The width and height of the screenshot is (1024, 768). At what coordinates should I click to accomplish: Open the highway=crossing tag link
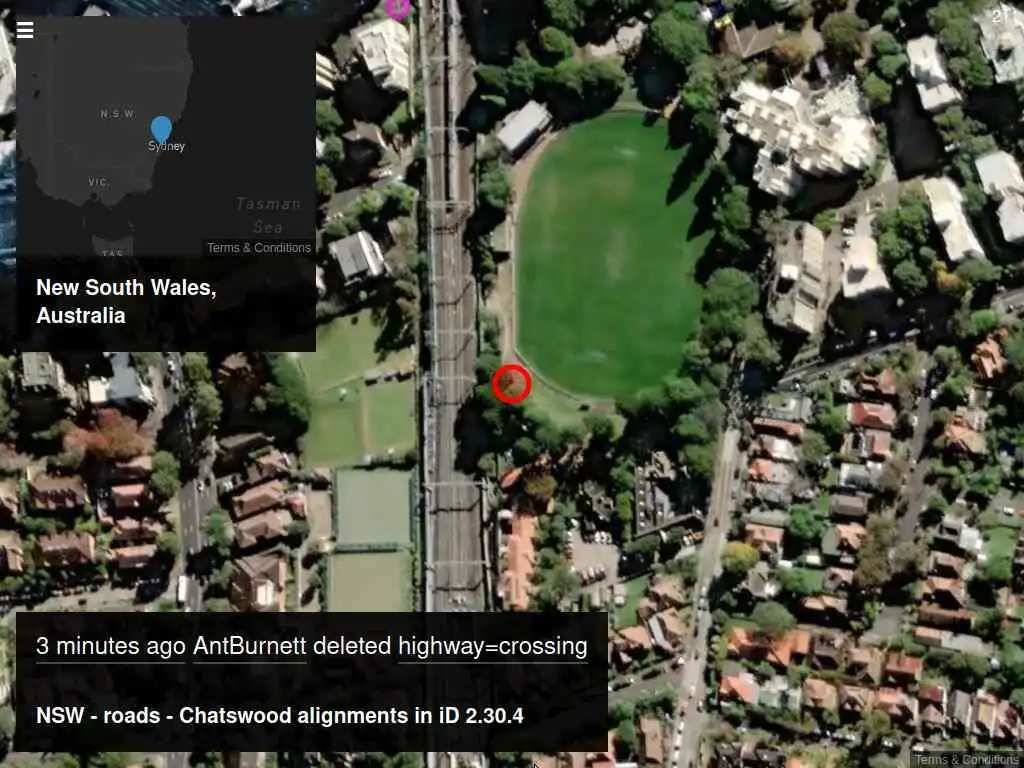[493, 646]
